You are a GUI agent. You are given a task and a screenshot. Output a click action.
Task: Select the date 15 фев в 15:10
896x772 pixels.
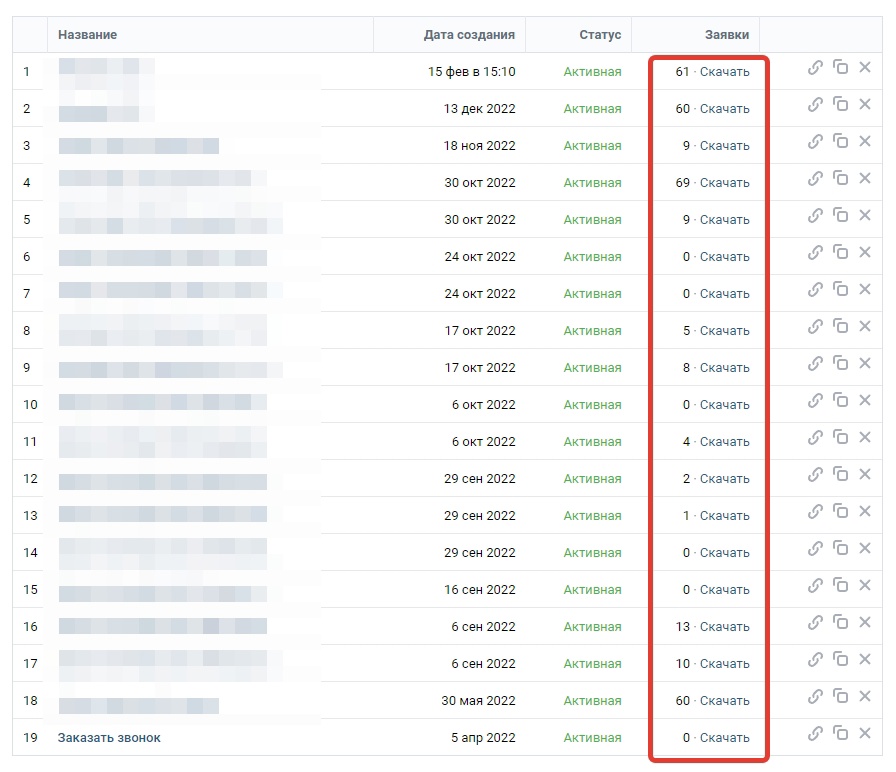click(x=471, y=71)
